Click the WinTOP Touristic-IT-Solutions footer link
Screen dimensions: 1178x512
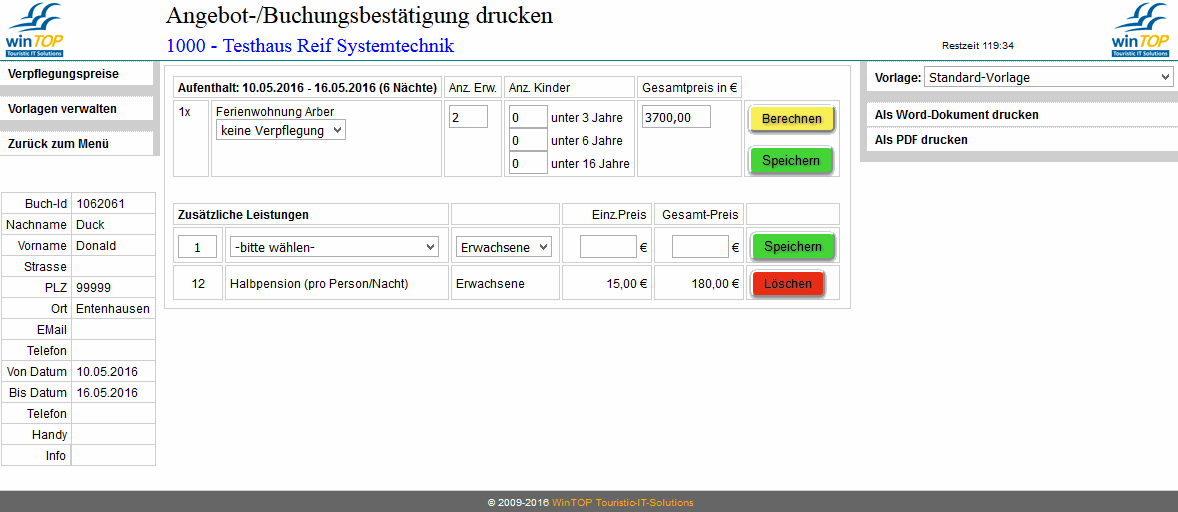[x=622, y=503]
